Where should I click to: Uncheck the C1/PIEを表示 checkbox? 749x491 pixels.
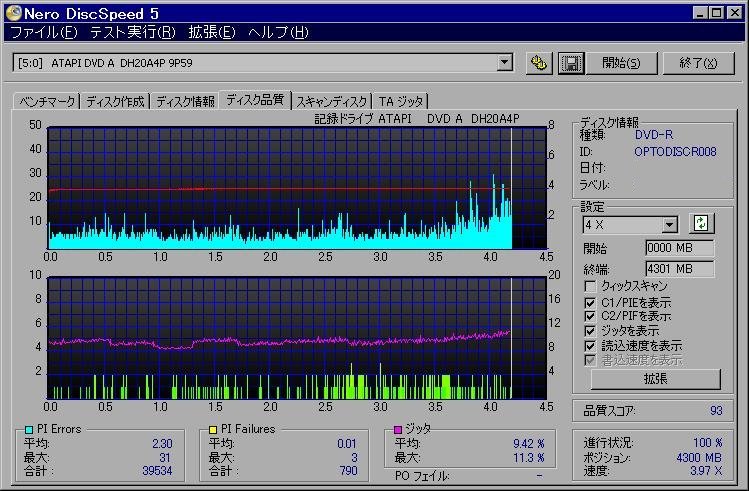click(590, 302)
